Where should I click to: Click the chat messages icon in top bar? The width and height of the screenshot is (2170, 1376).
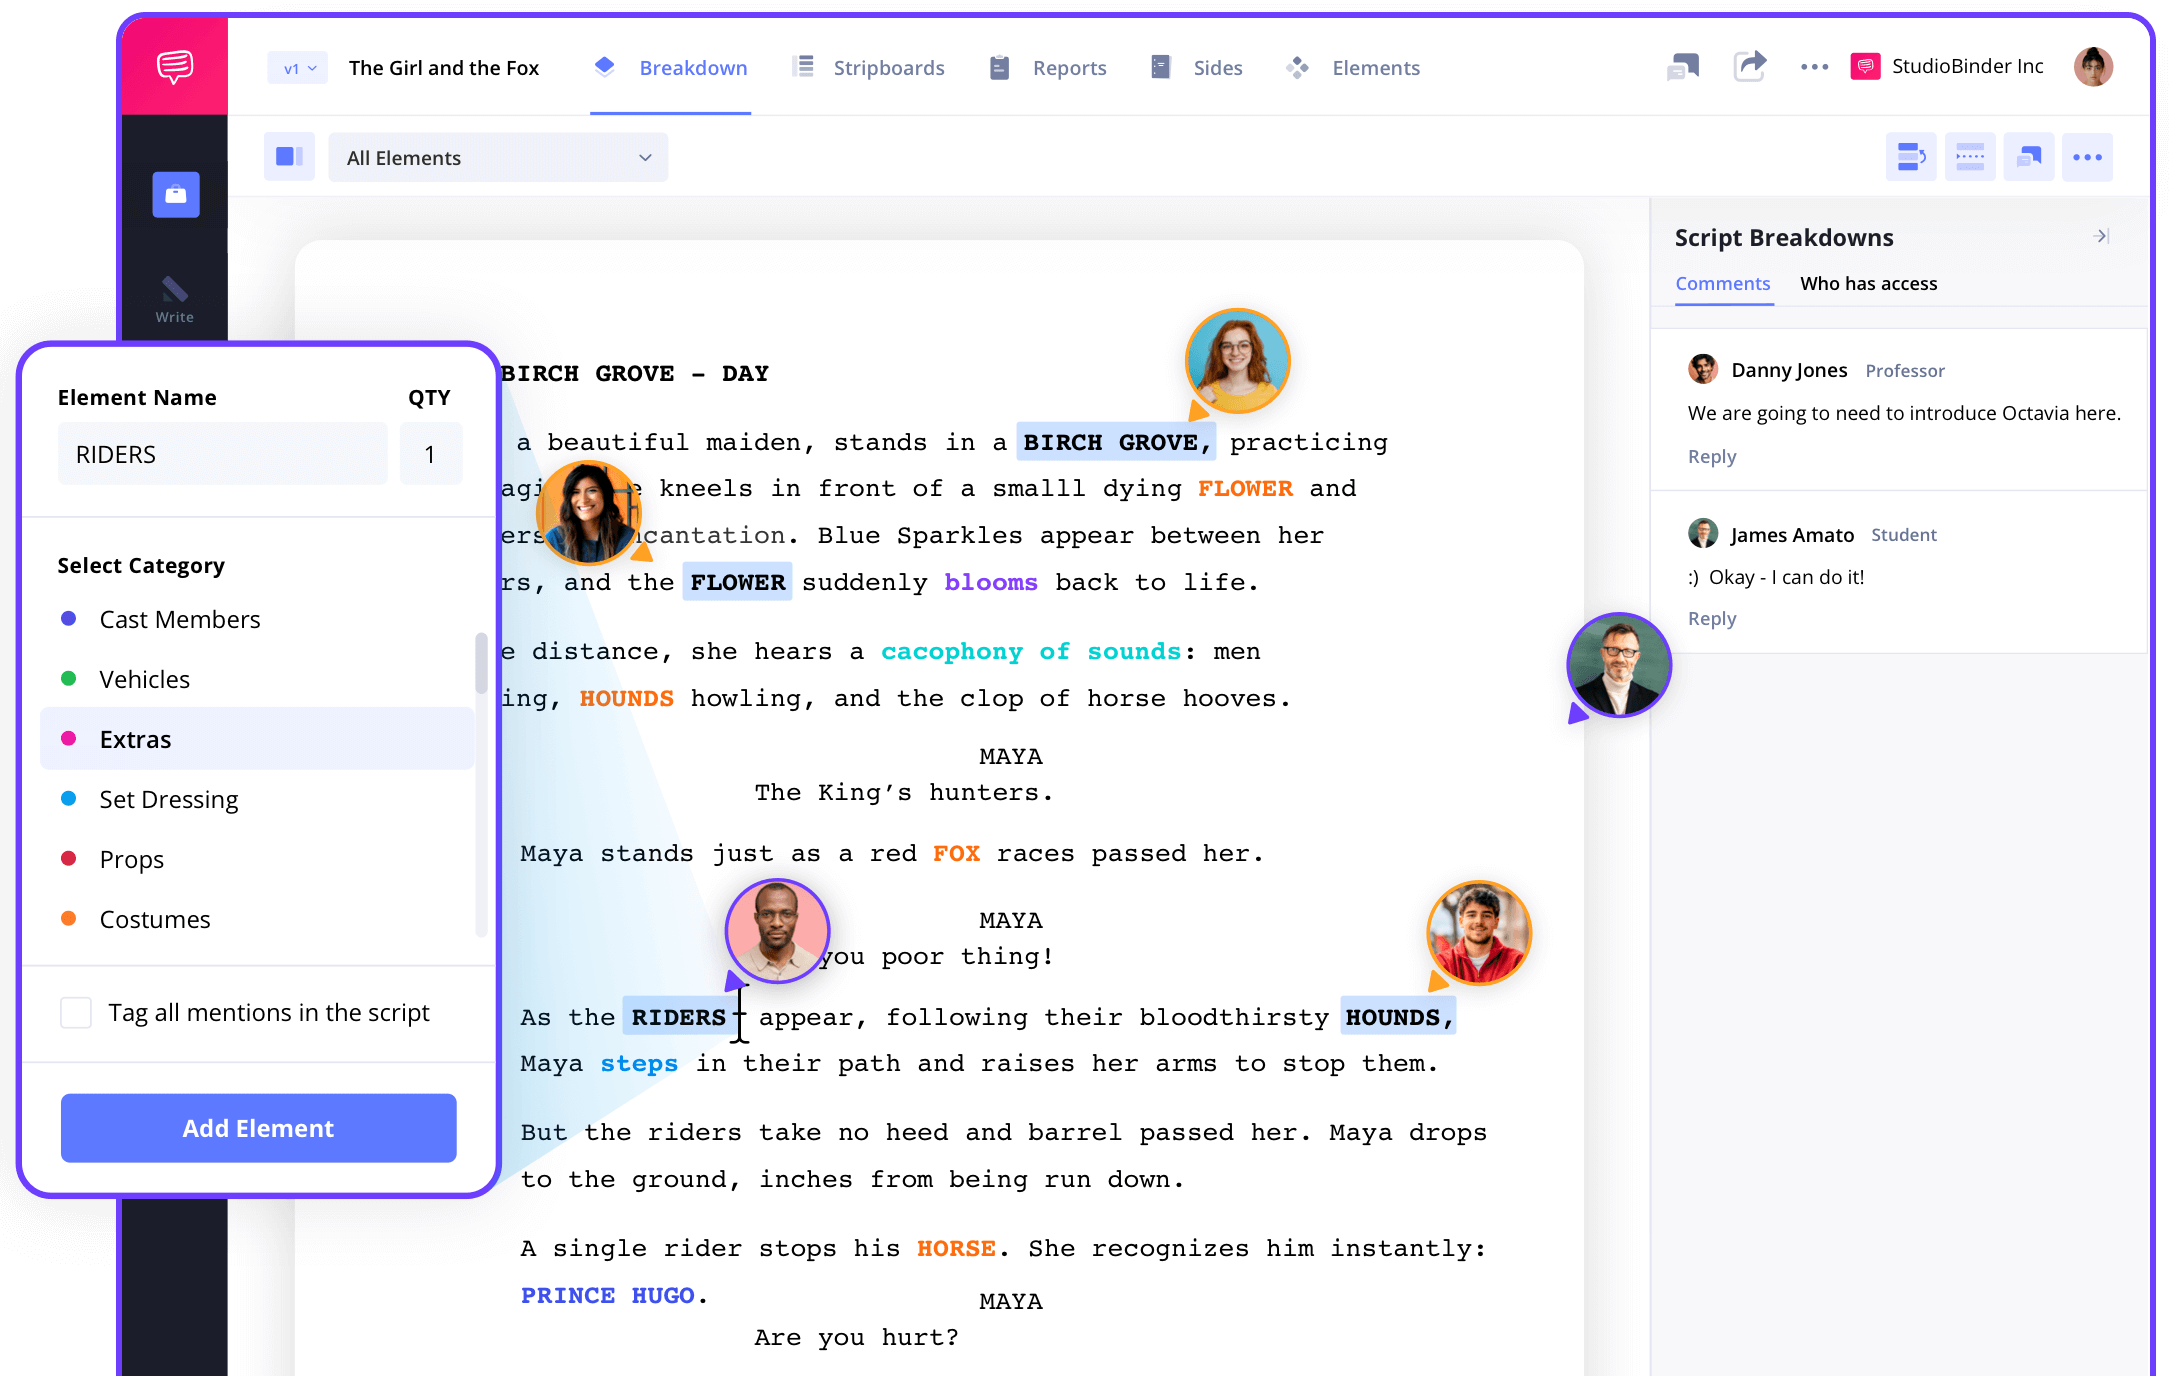[x=1683, y=66]
